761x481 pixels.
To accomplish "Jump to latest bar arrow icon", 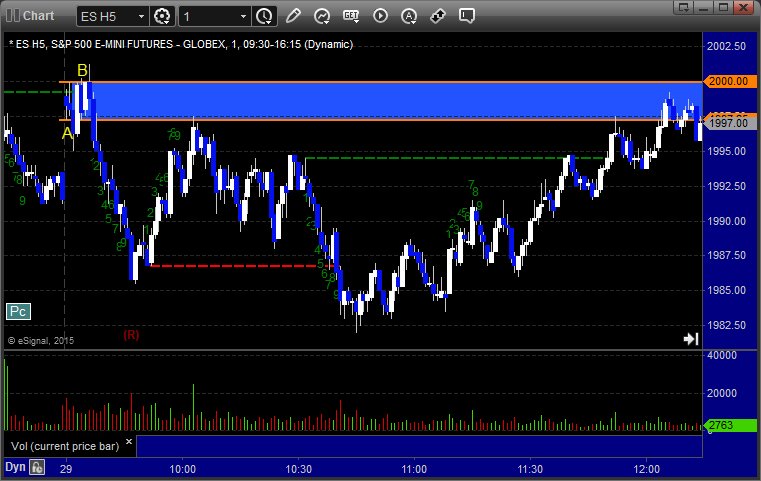I will pyautogui.click(x=691, y=339).
